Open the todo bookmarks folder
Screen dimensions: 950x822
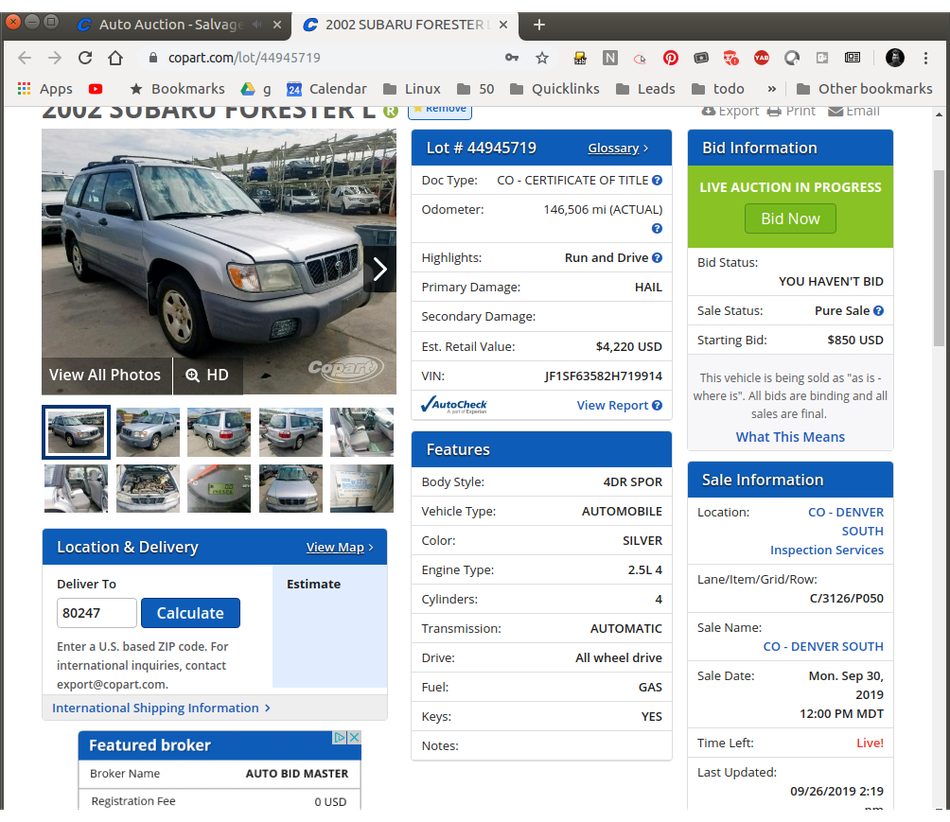[x=718, y=89]
